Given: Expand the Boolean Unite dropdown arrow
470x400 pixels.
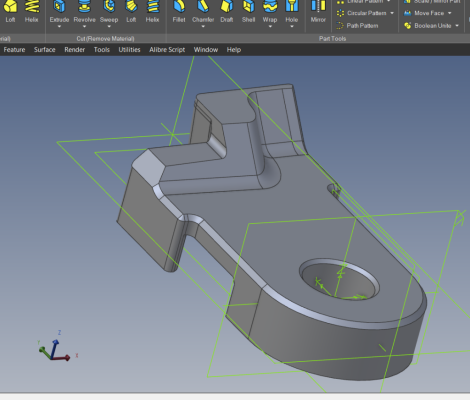Looking at the screenshot, I should coord(457,26).
